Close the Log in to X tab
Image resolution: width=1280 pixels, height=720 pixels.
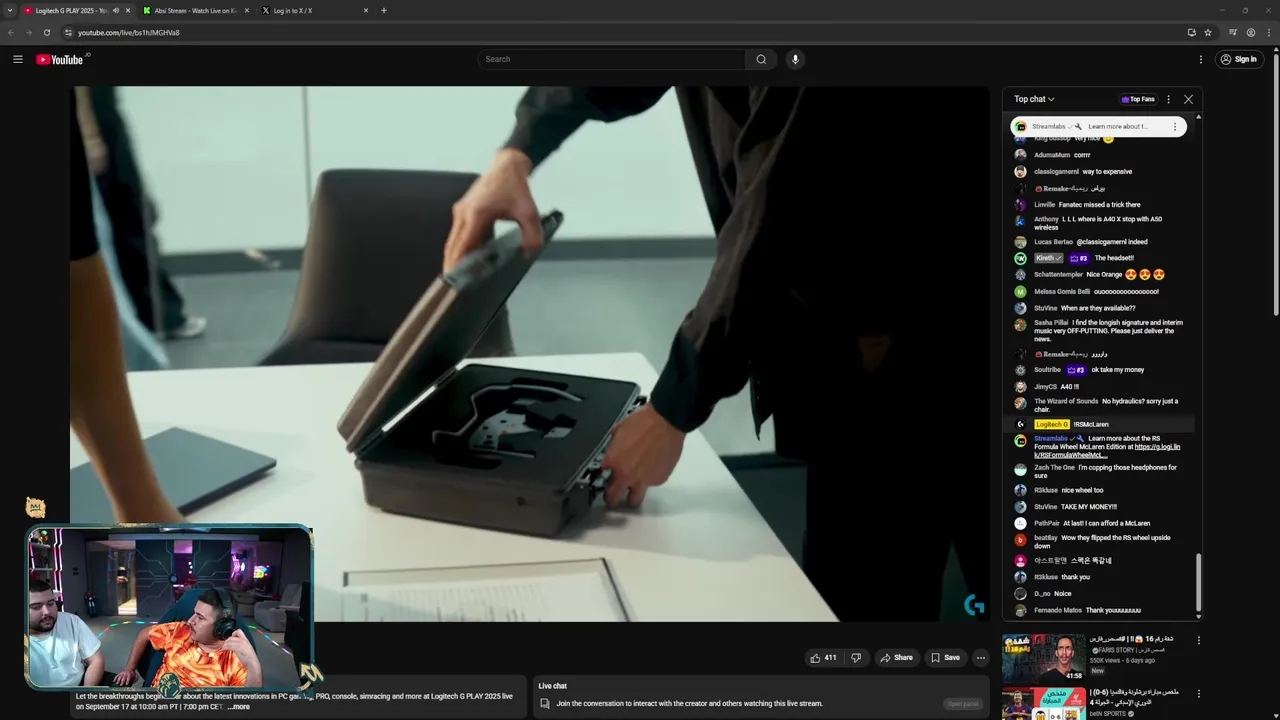point(366,11)
